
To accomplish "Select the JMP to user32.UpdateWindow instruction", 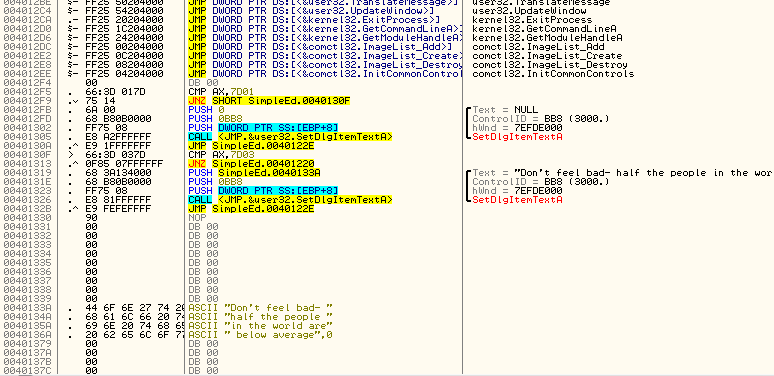I will tap(311, 11).
